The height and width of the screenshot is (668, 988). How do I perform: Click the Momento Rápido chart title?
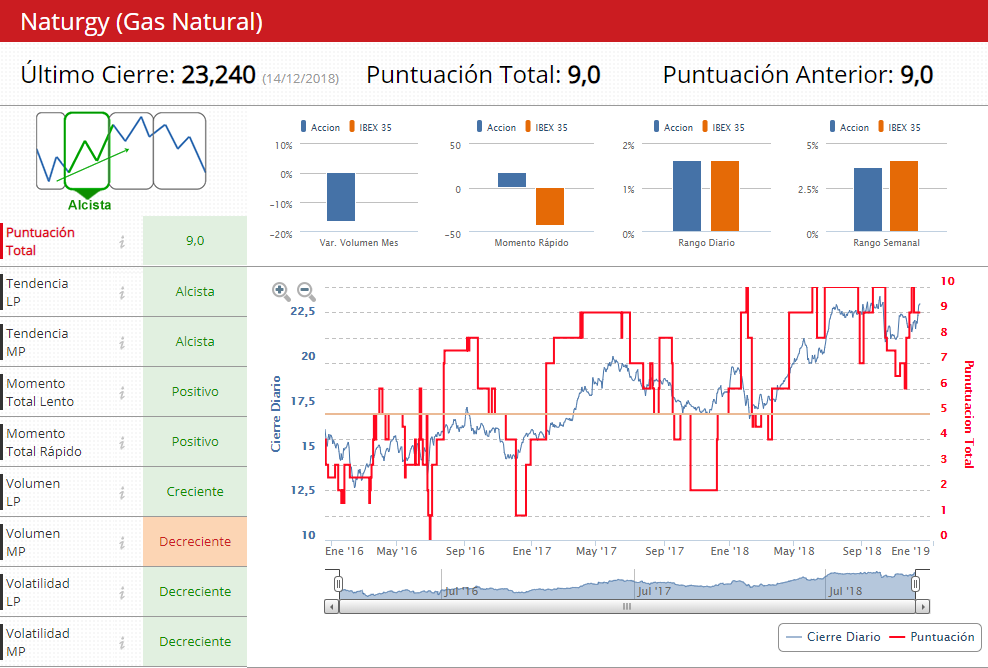coord(531,243)
